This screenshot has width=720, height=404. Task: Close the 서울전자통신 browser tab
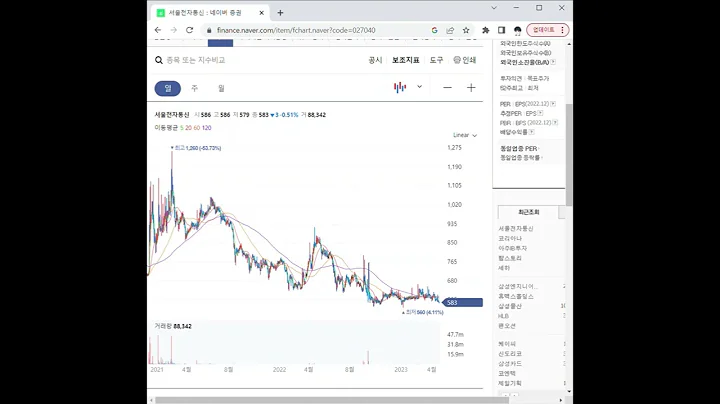click(261, 13)
